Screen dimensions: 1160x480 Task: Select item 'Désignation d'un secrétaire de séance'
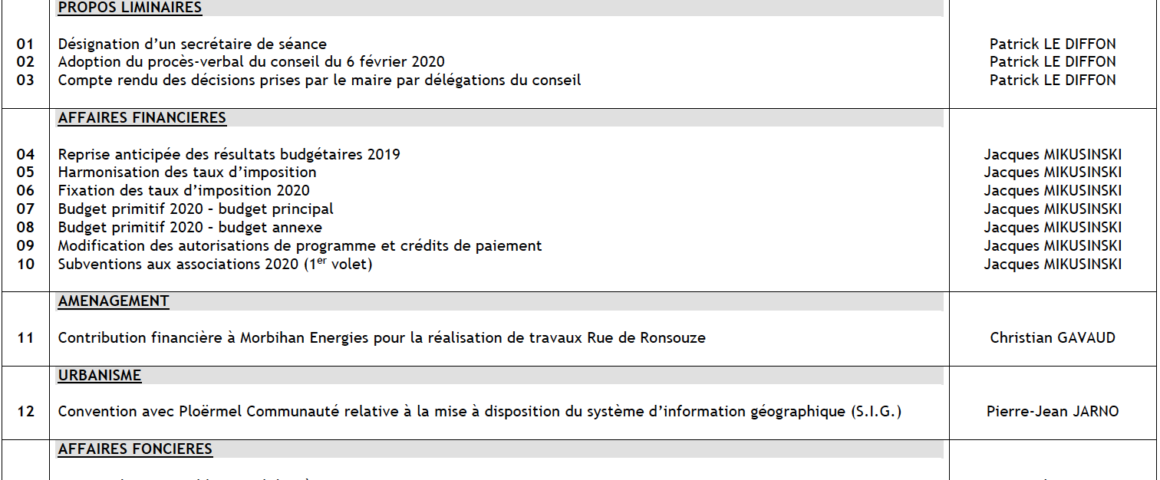tap(192, 44)
